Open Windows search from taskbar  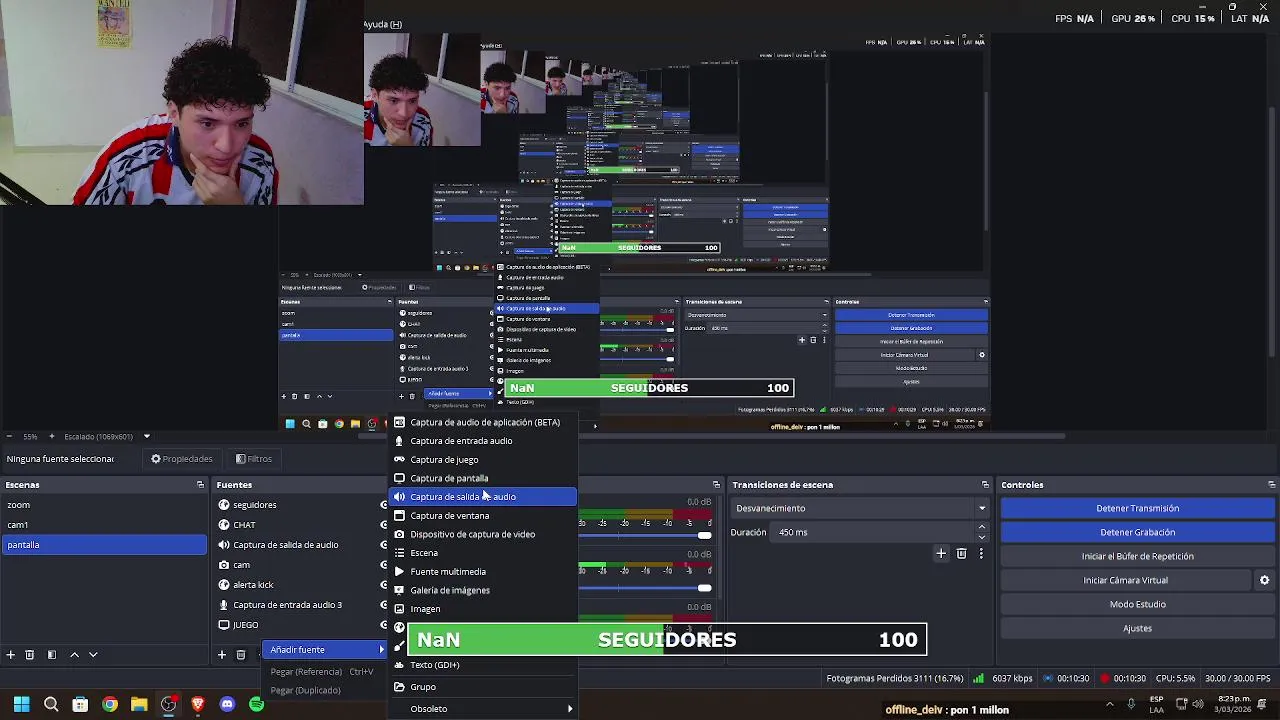point(51,704)
